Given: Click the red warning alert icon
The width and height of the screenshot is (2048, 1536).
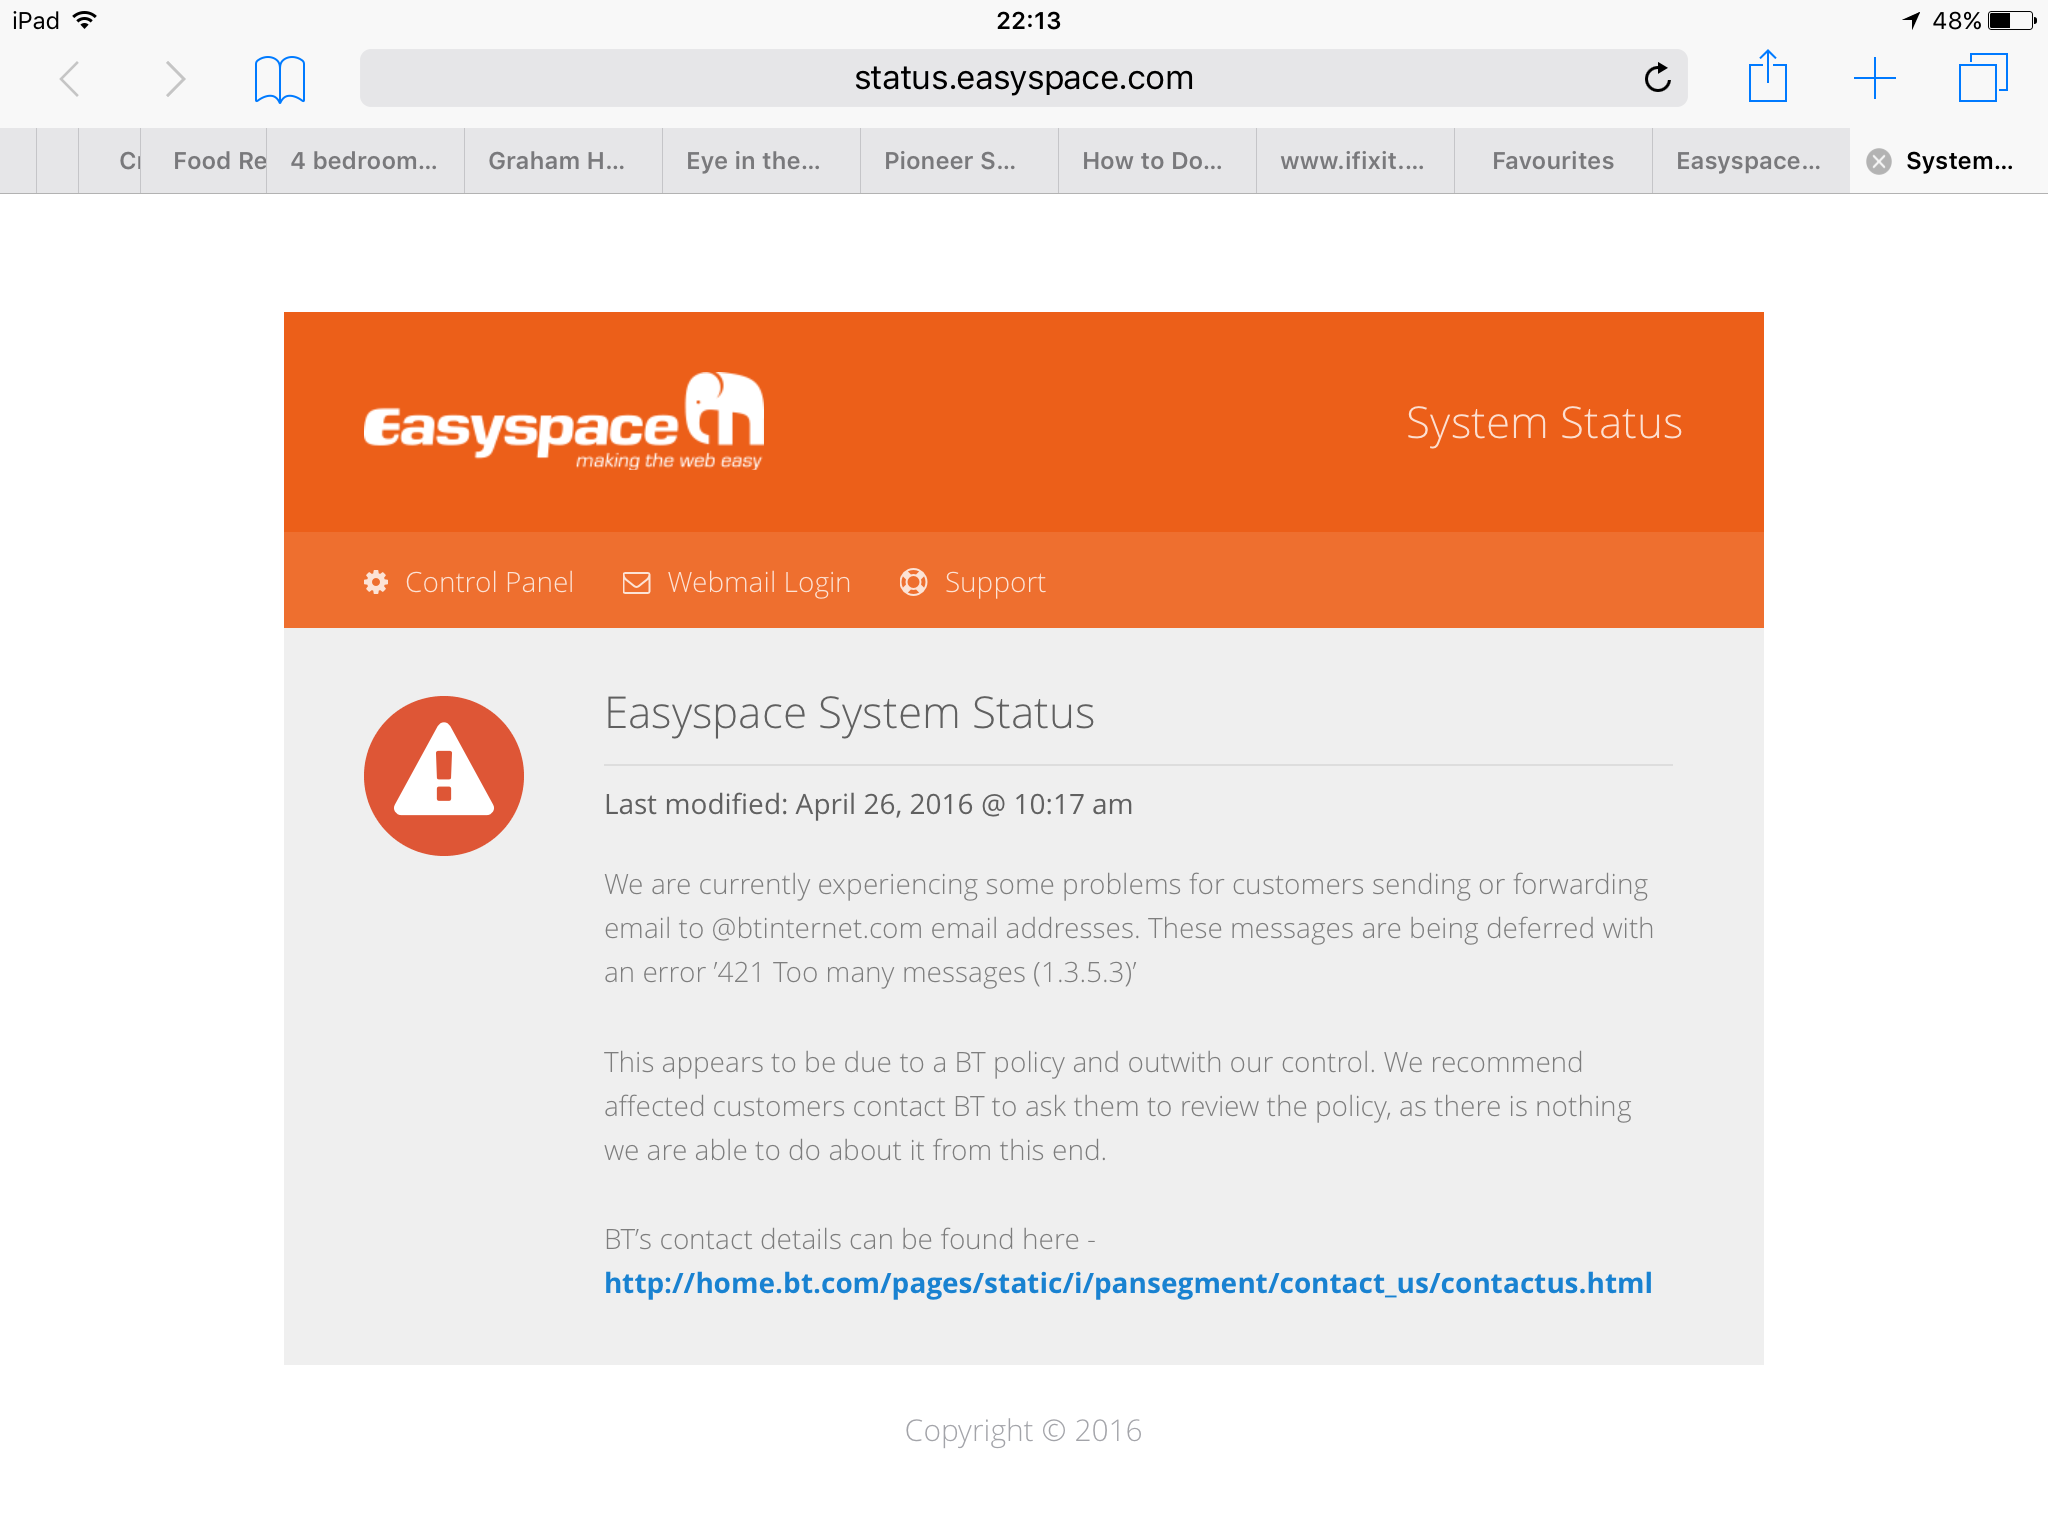Looking at the screenshot, I should (x=444, y=776).
